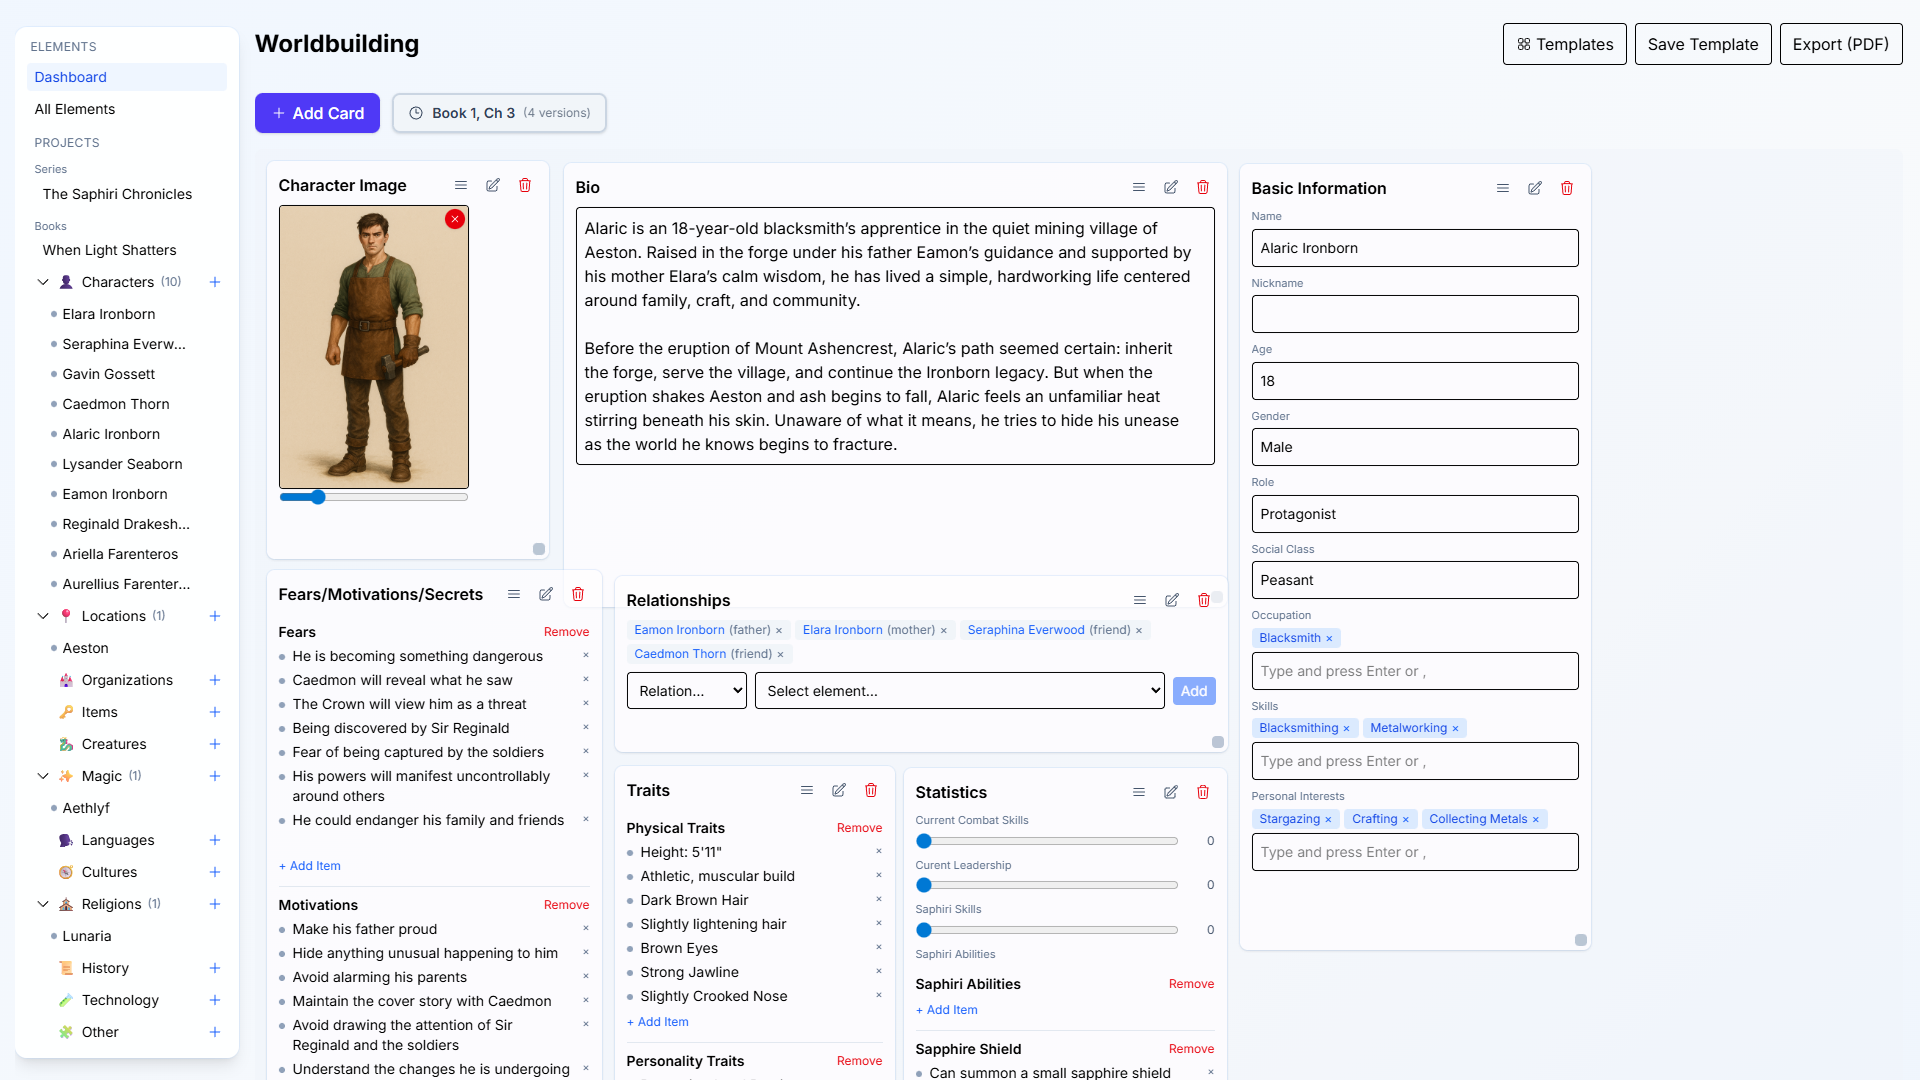
Task: Open the Relation dropdown
Action: [x=686, y=691]
